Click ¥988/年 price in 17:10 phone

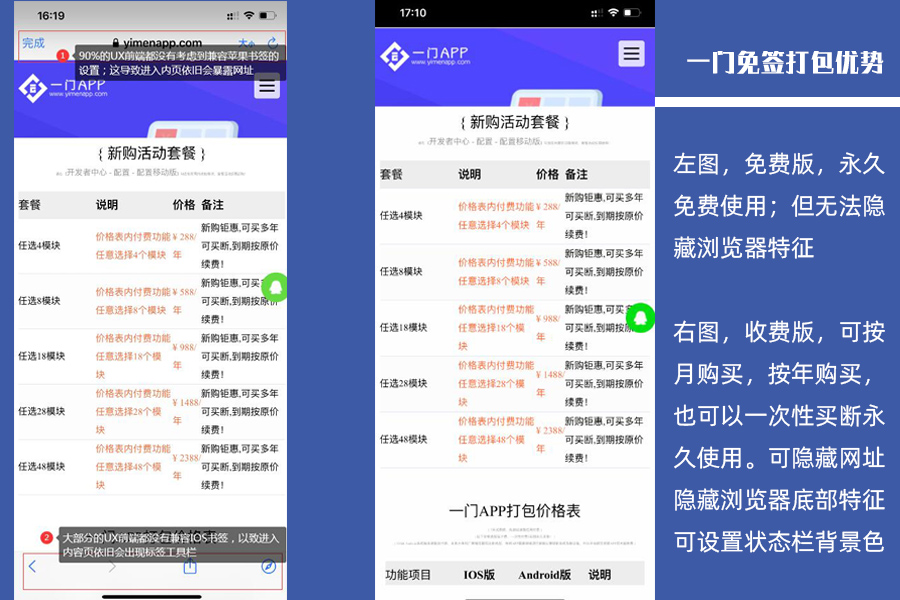click(548, 327)
